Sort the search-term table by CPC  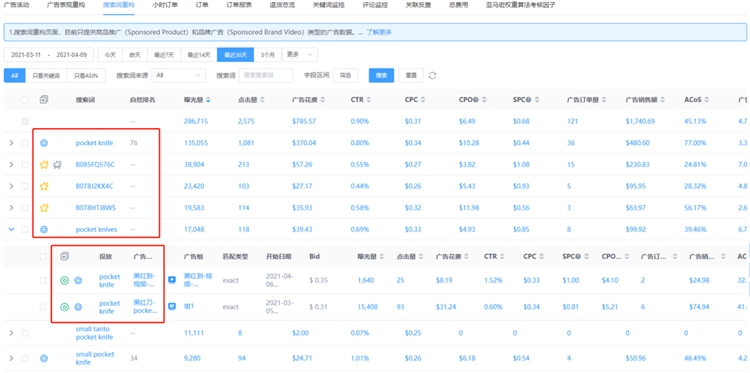click(x=423, y=100)
